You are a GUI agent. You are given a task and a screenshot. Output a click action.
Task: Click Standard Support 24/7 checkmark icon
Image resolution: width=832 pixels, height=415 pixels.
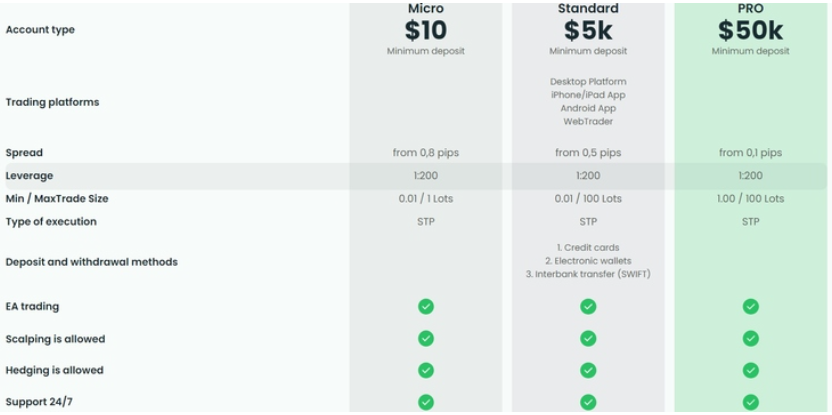[588, 402]
